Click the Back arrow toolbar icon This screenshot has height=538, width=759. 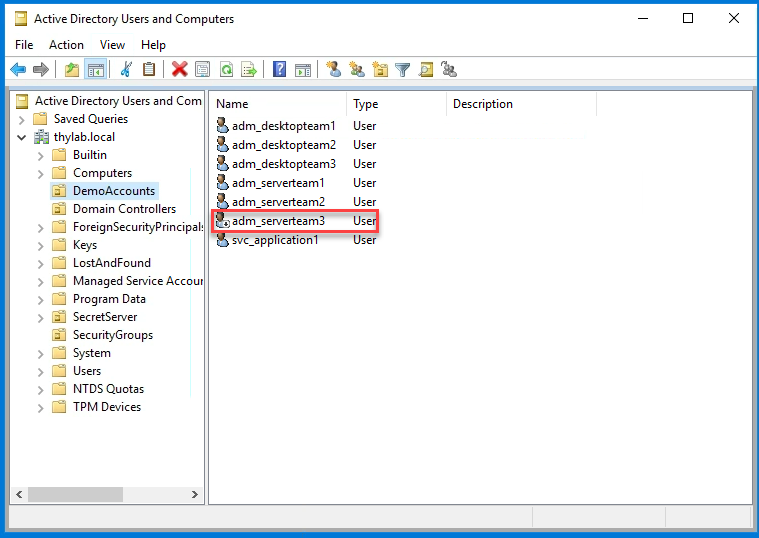pos(18,69)
